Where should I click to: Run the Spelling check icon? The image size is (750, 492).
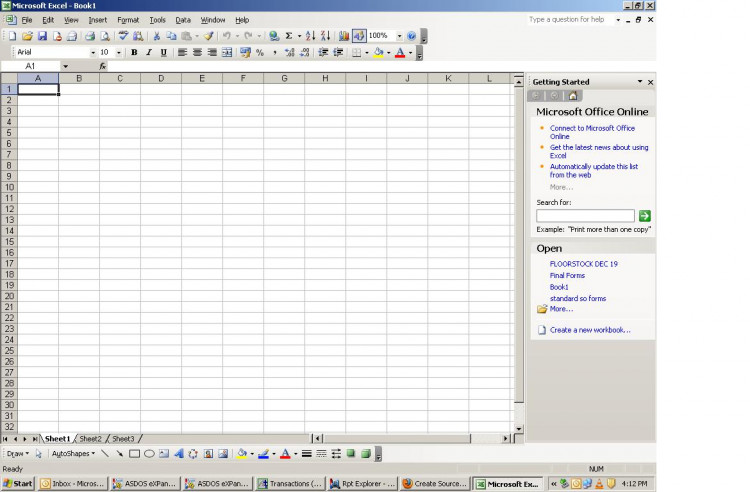click(x=123, y=36)
